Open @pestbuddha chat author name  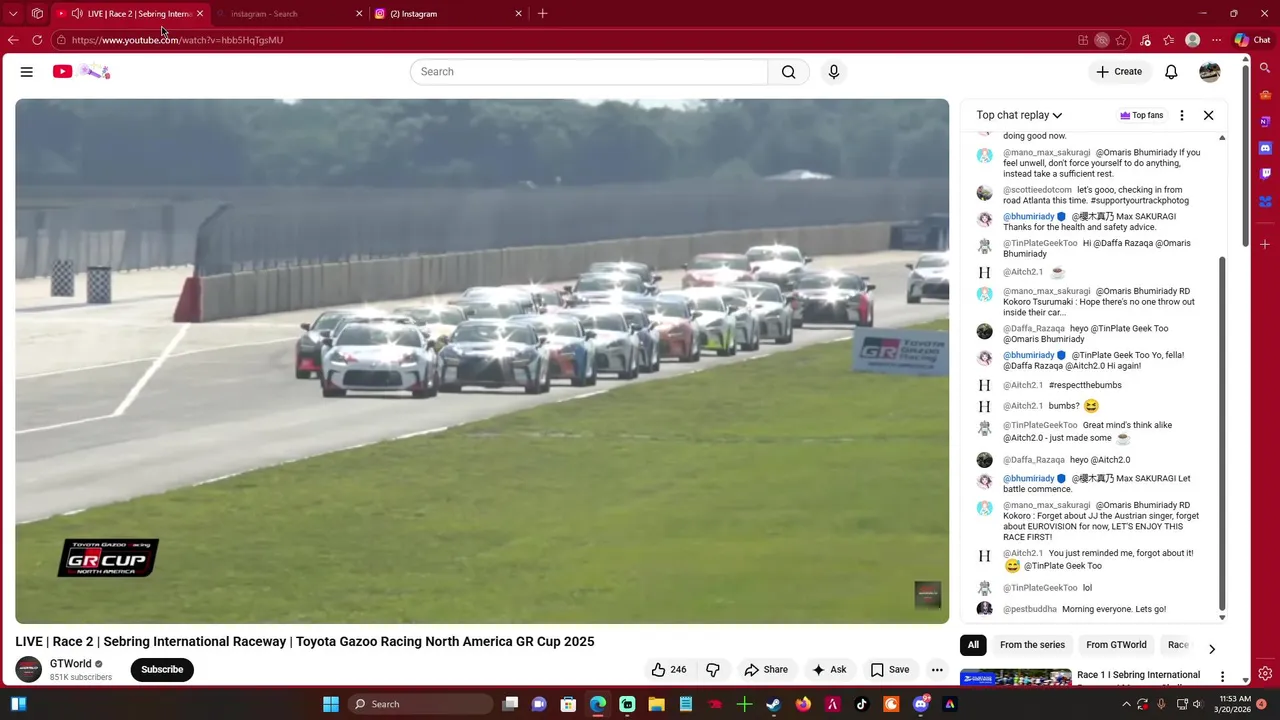[x=1030, y=609]
